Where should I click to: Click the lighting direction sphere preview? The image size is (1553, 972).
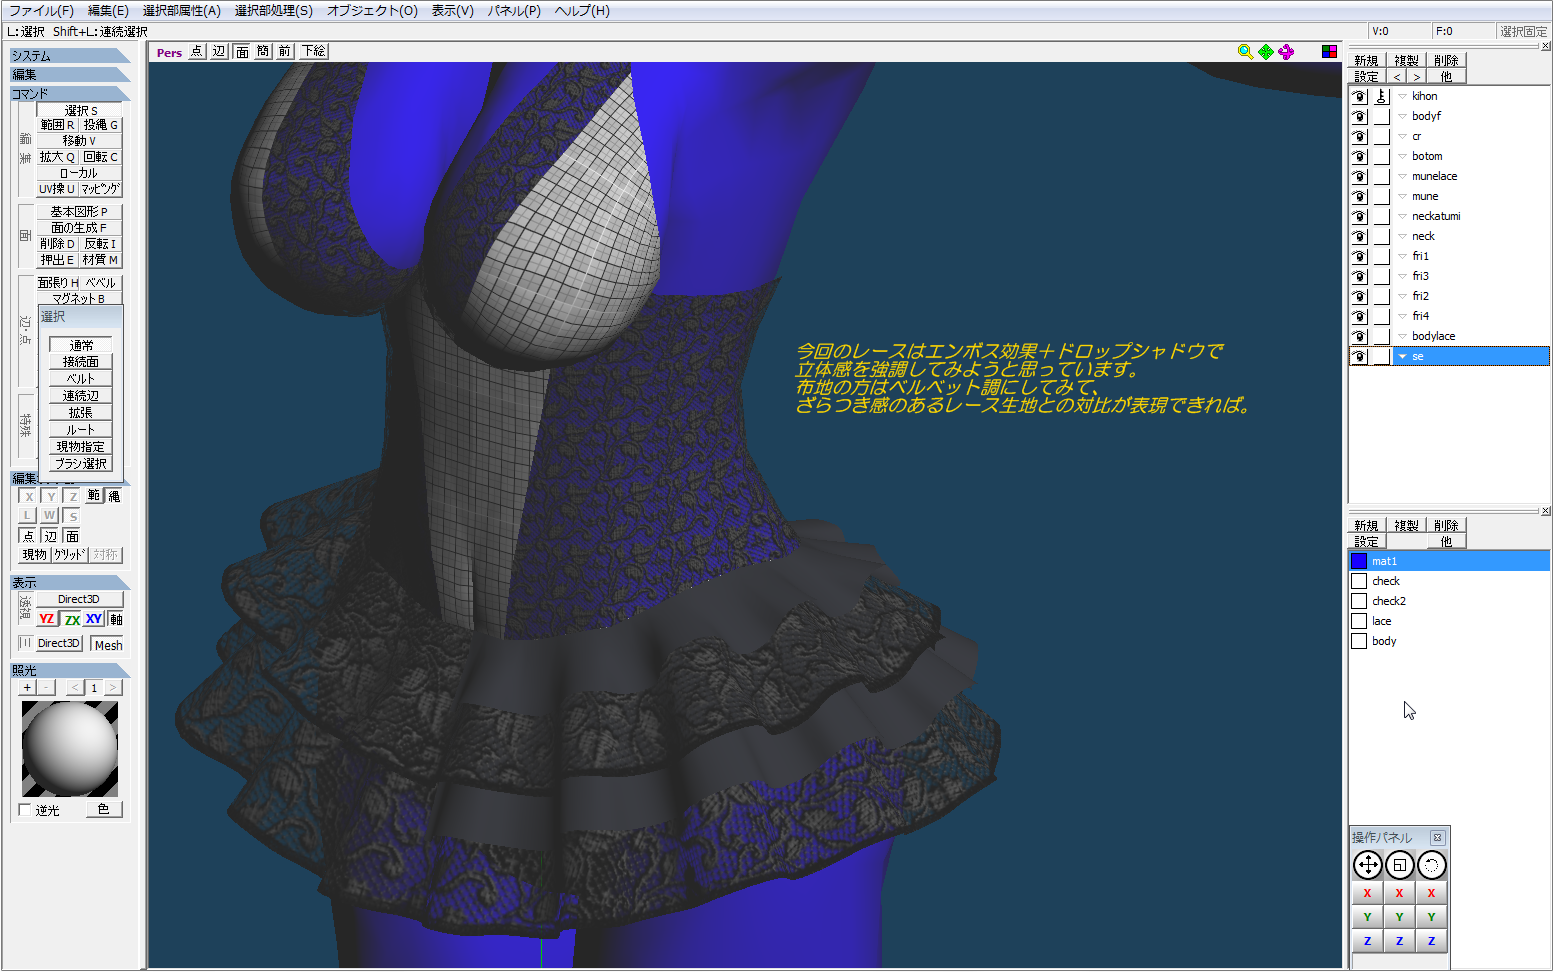(x=70, y=748)
